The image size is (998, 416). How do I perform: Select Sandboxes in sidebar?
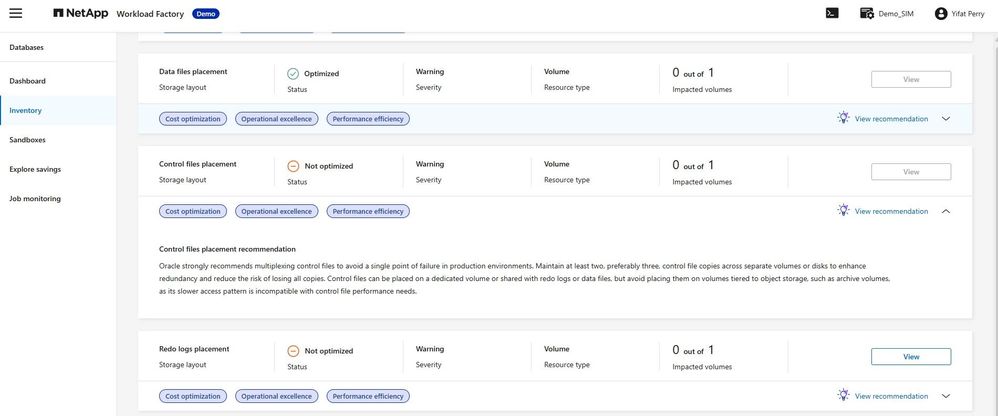[28, 140]
